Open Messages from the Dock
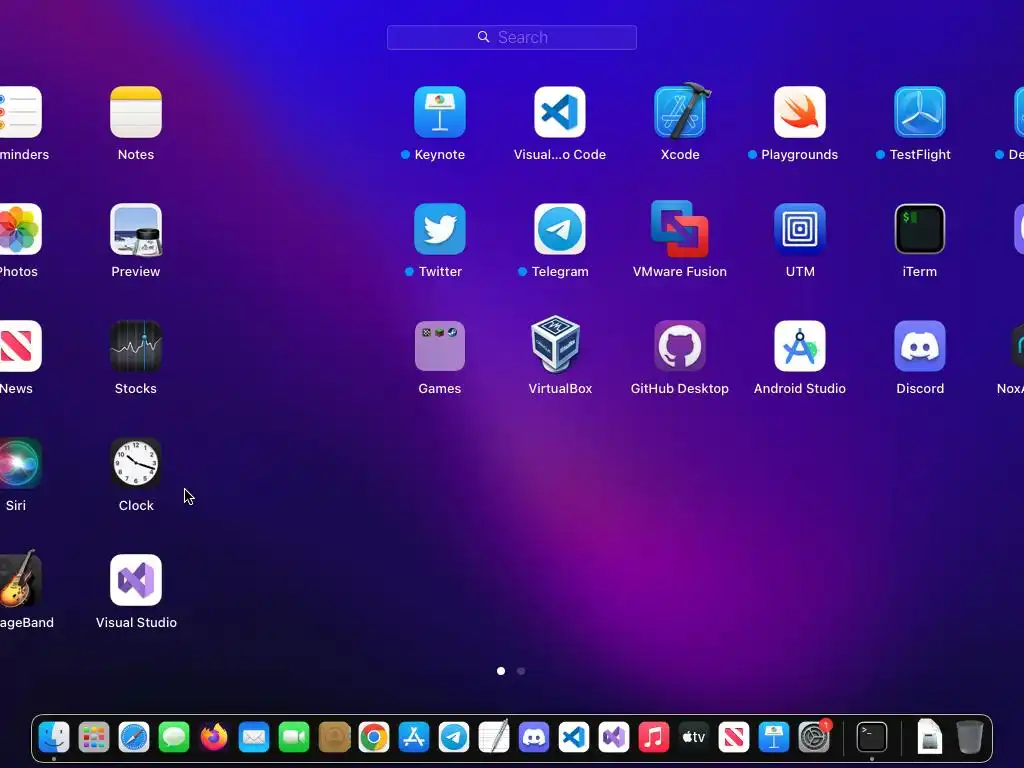Viewport: 1024px width, 768px height. [174, 737]
